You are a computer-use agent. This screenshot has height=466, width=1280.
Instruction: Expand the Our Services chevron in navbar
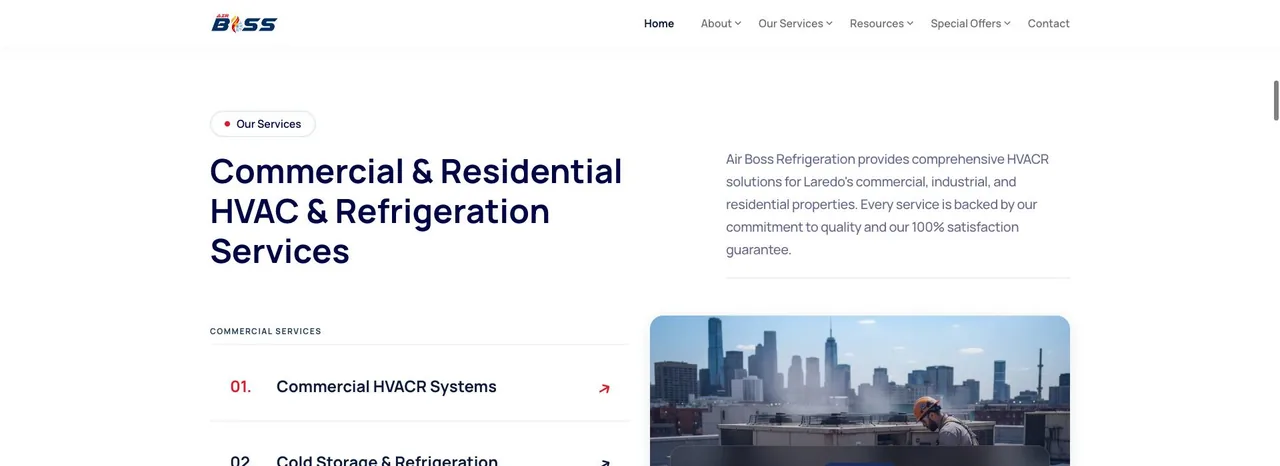click(x=829, y=23)
